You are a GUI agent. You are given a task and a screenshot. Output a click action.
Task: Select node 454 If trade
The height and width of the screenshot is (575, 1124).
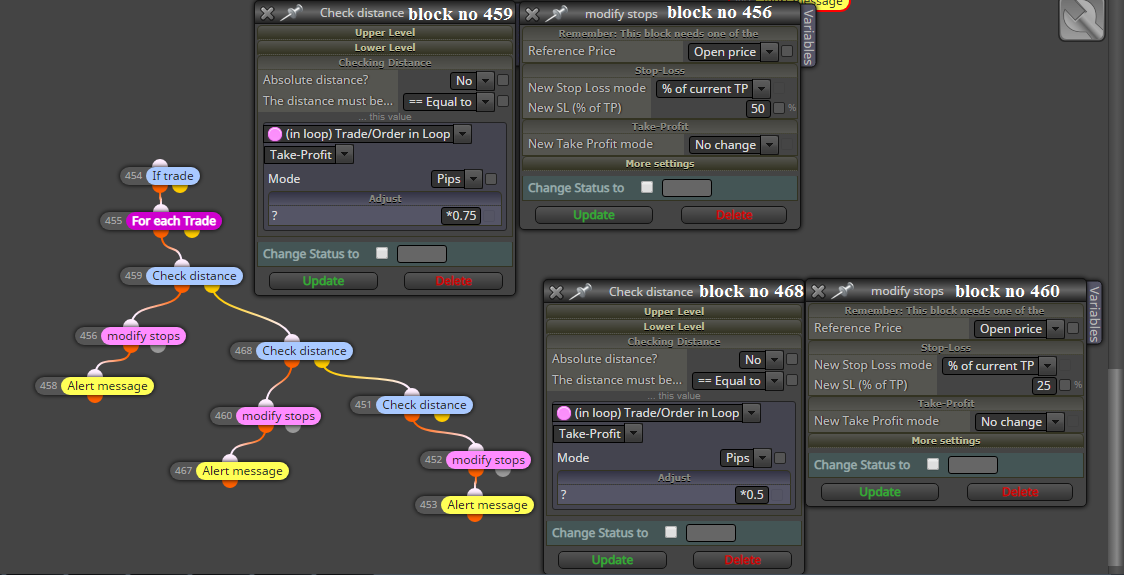click(x=173, y=176)
